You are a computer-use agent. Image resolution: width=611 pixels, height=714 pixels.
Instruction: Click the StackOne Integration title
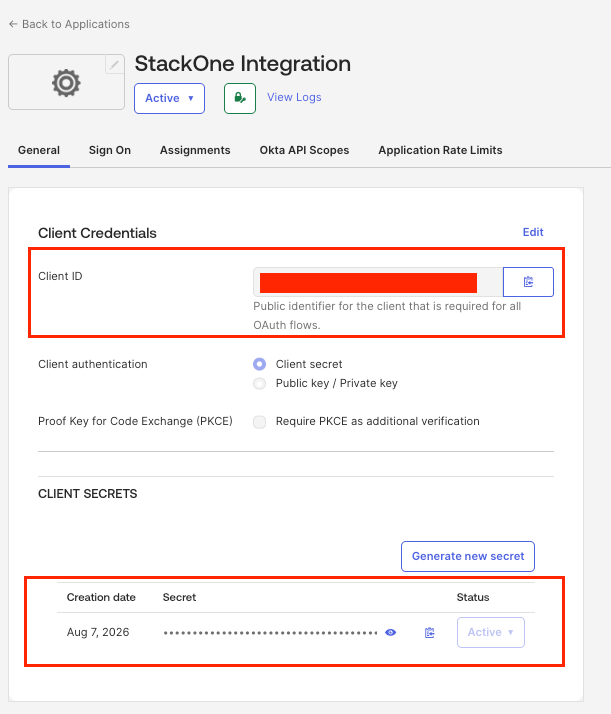(x=243, y=64)
